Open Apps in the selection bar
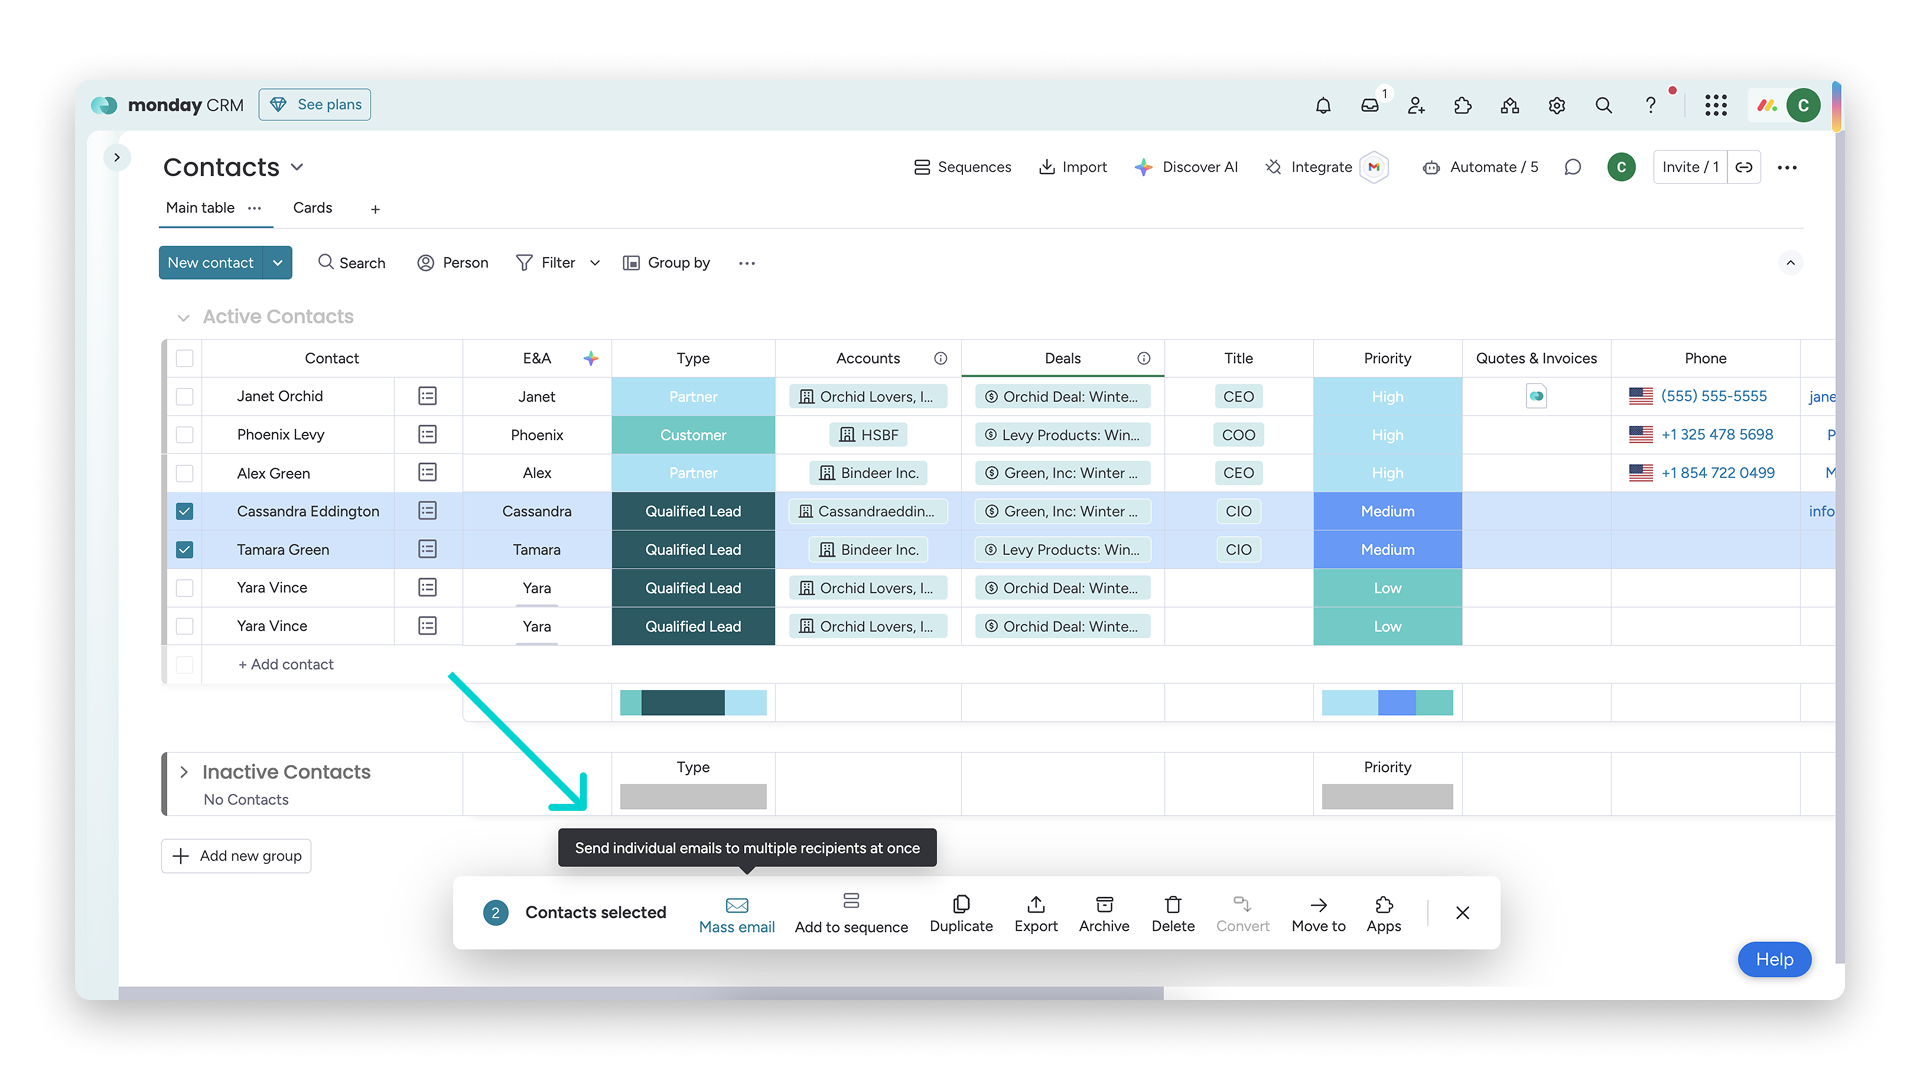 (1384, 914)
